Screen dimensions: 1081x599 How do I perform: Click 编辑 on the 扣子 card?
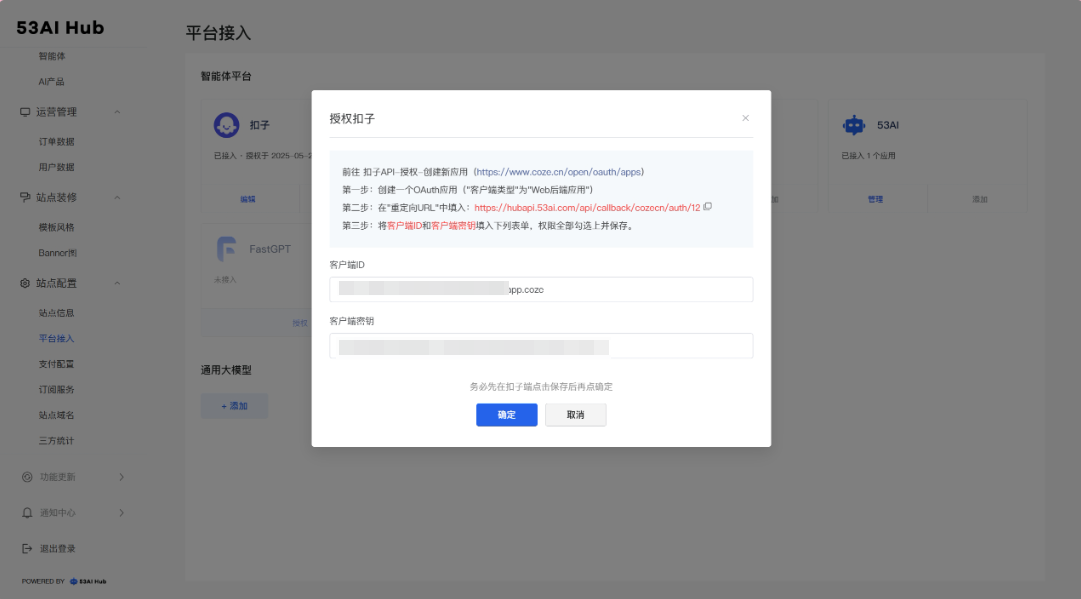[x=247, y=199]
